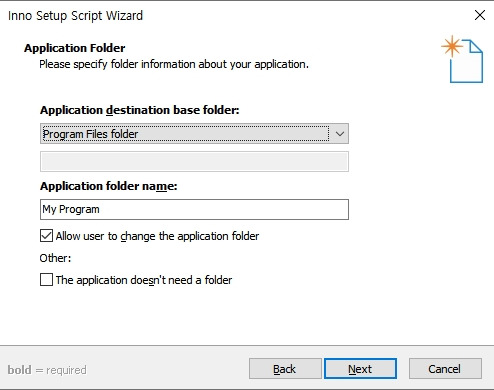Cancel the script wizard
The height and width of the screenshot is (390, 494).
click(445, 369)
